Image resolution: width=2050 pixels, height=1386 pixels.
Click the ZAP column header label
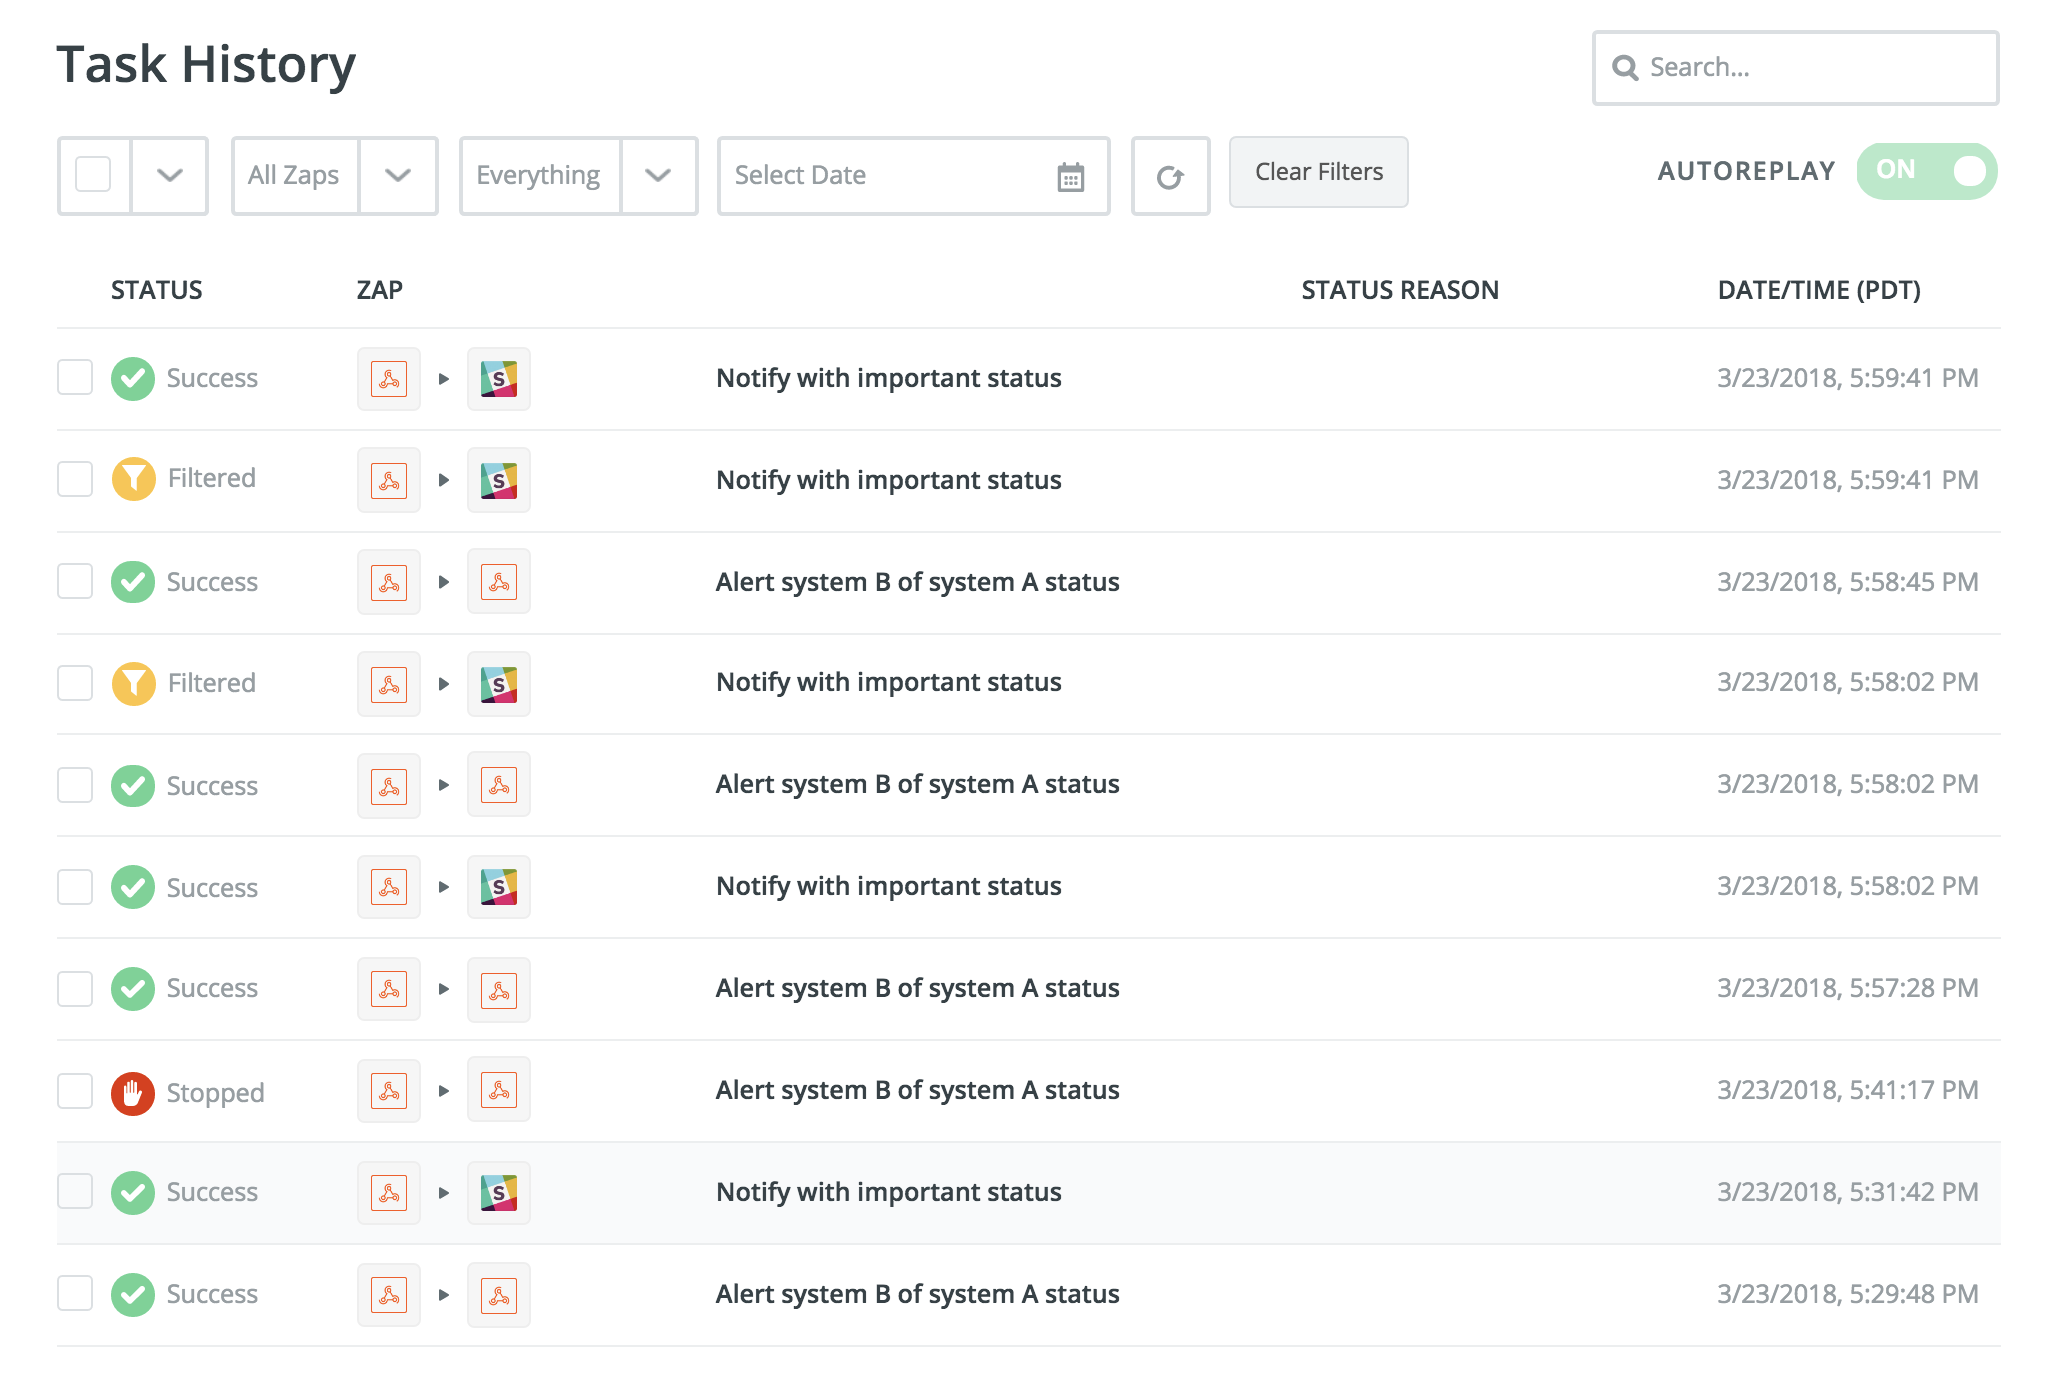[384, 289]
